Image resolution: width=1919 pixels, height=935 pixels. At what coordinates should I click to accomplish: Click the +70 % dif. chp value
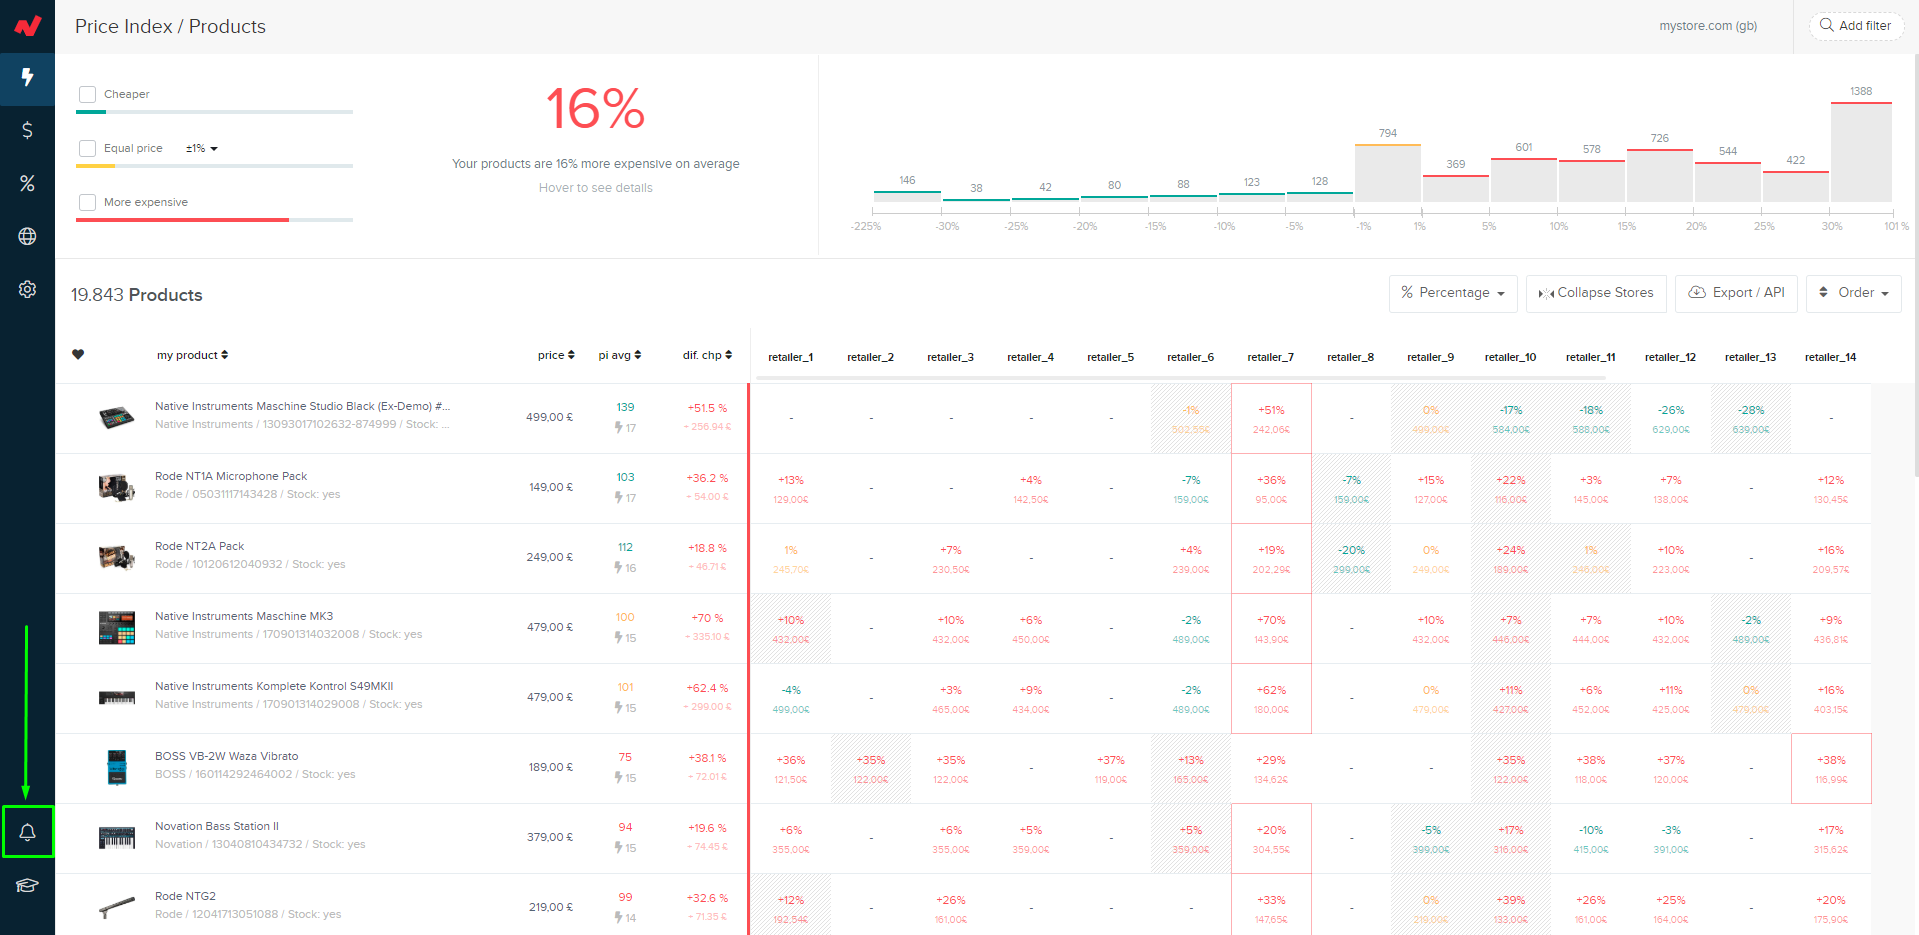point(707,618)
